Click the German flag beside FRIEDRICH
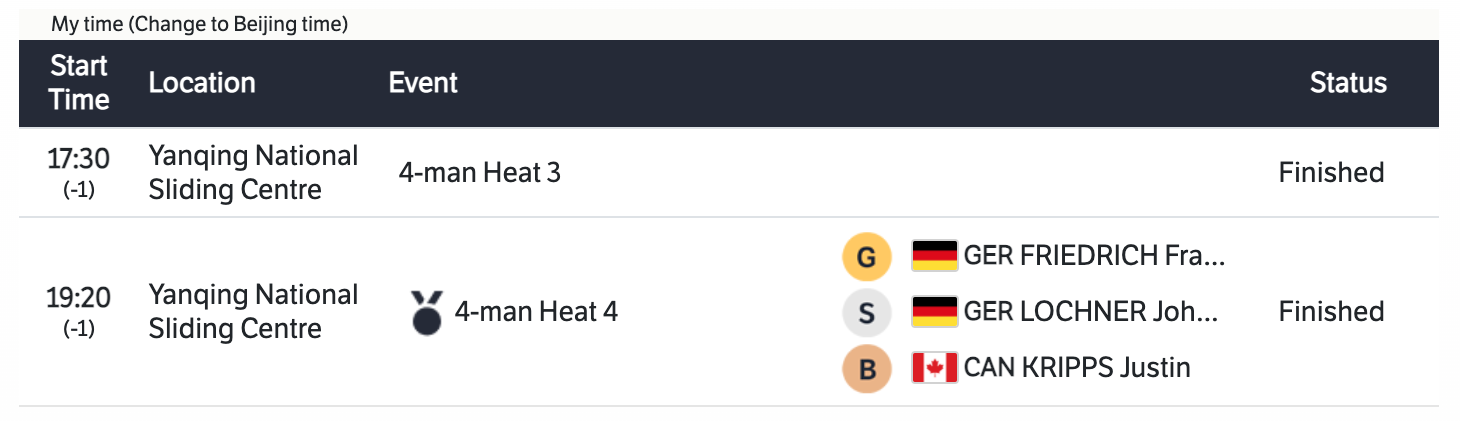Image resolution: width=1460 pixels, height=421 pixels. [x=935, y=256]
